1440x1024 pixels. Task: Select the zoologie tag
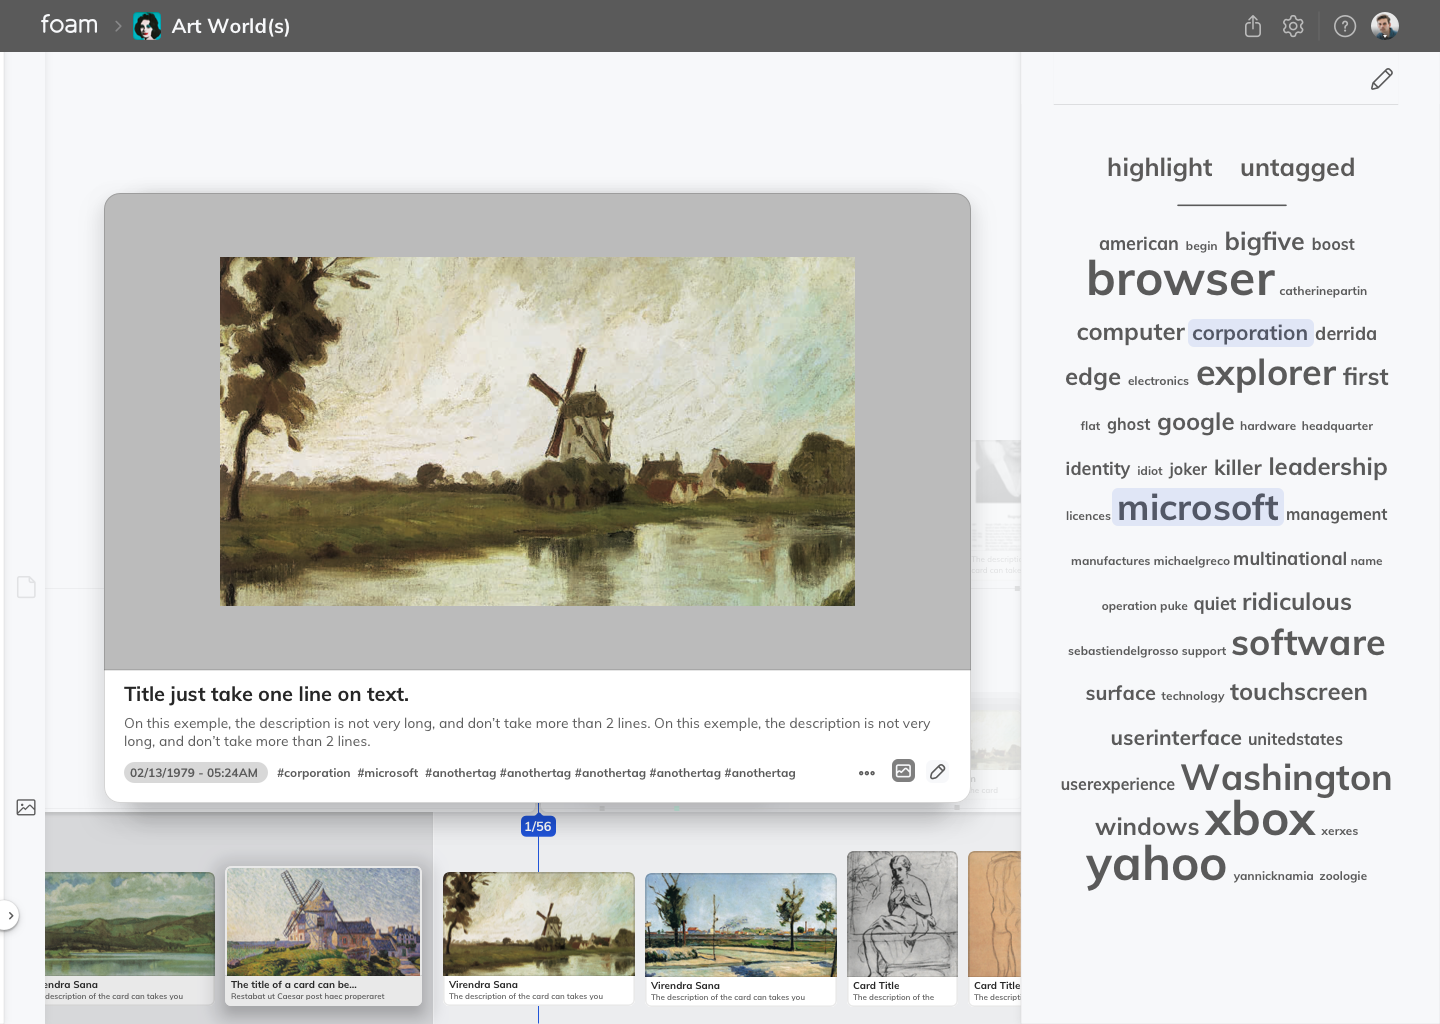(1343, 876)
